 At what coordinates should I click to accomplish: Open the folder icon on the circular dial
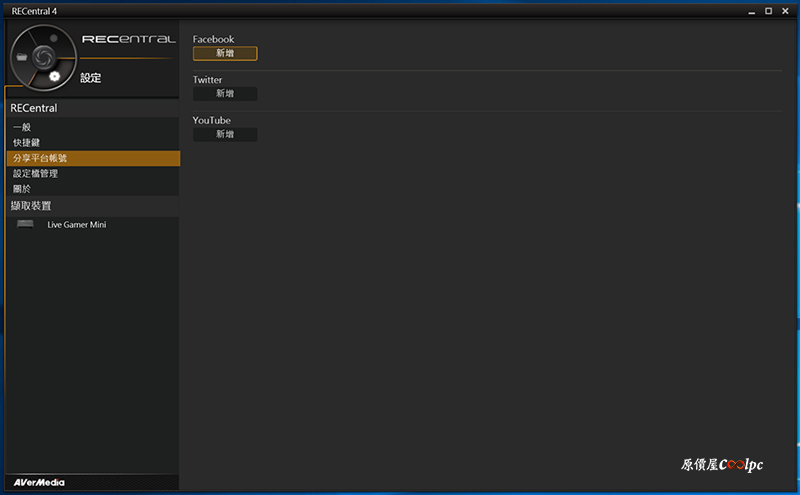click(21, 57)
